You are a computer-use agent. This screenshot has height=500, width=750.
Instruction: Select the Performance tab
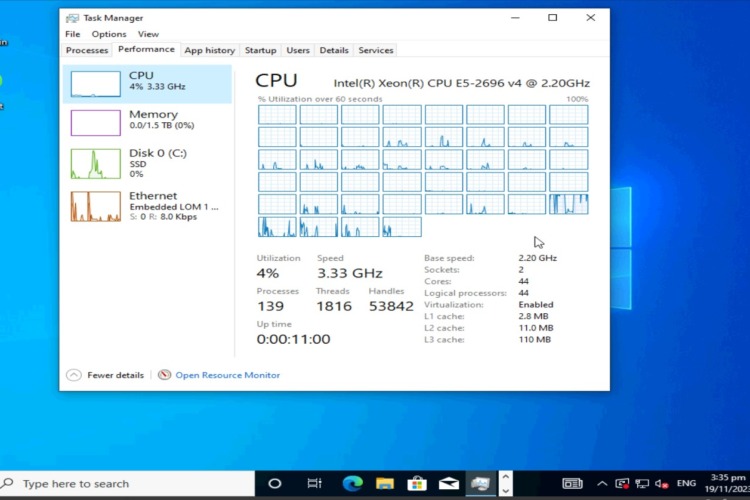tap(146, 49)
